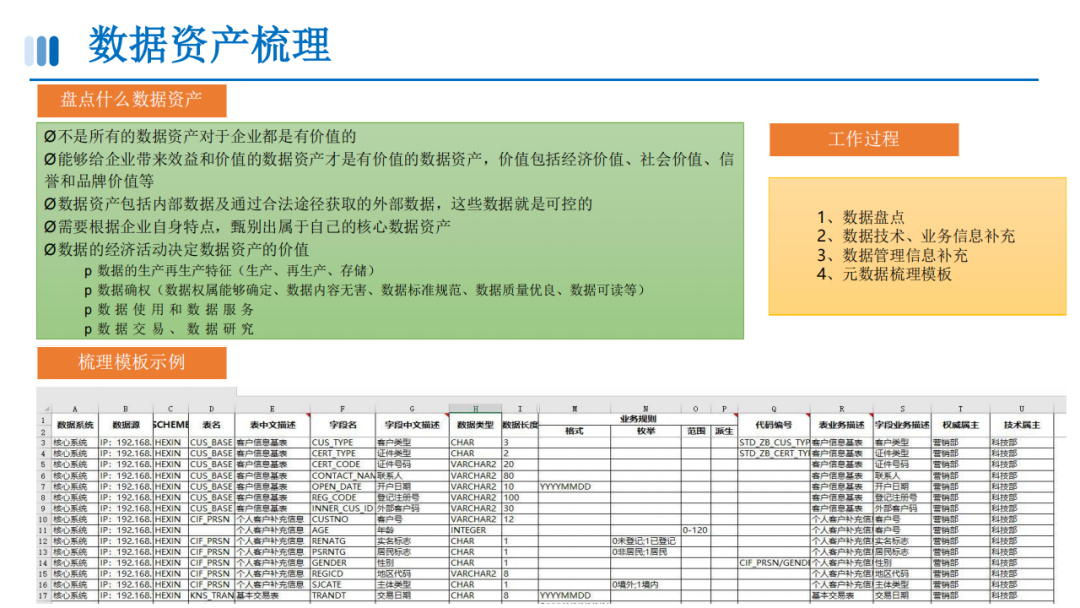Click the merged 业务规则 header cell
Image resolution: width=1080 pixels, height=608 pixels.
coord(638,419)
